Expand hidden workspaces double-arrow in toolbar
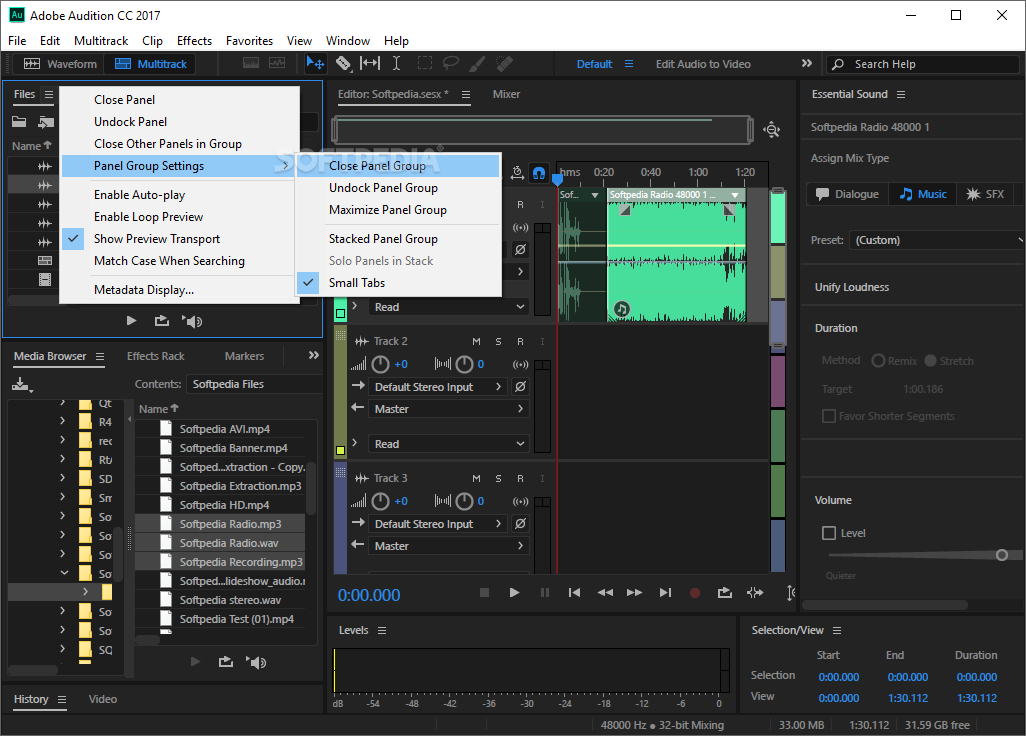The image size is (1026, 736). pyautogui.click(x=807, y=63)
